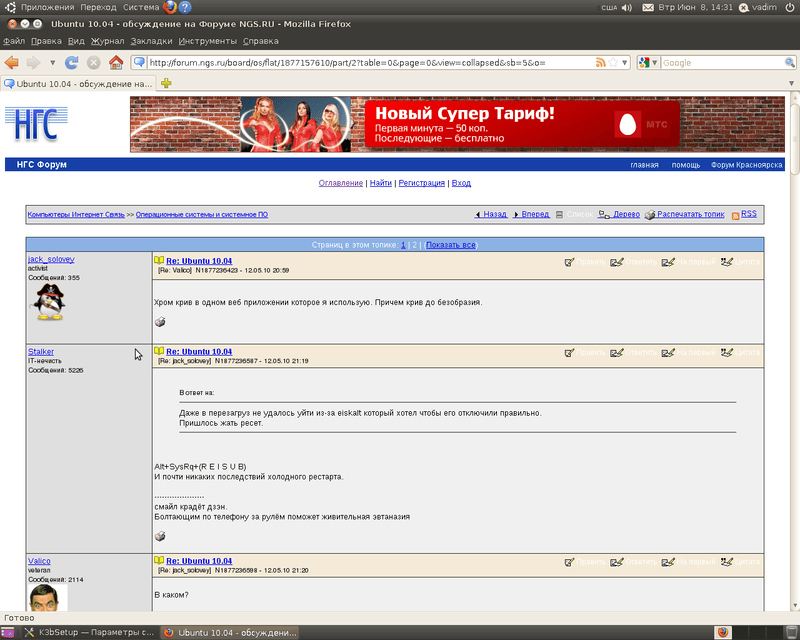Expand the address bar URL history dropdown
Screen dimensions: 800x640
pyautogui.click(x=625, y=62)
